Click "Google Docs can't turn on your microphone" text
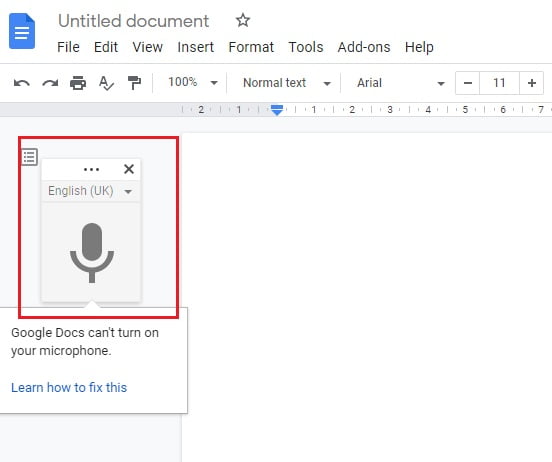The width and height of the screenshot is (552, 462). [x=85, y=342]
